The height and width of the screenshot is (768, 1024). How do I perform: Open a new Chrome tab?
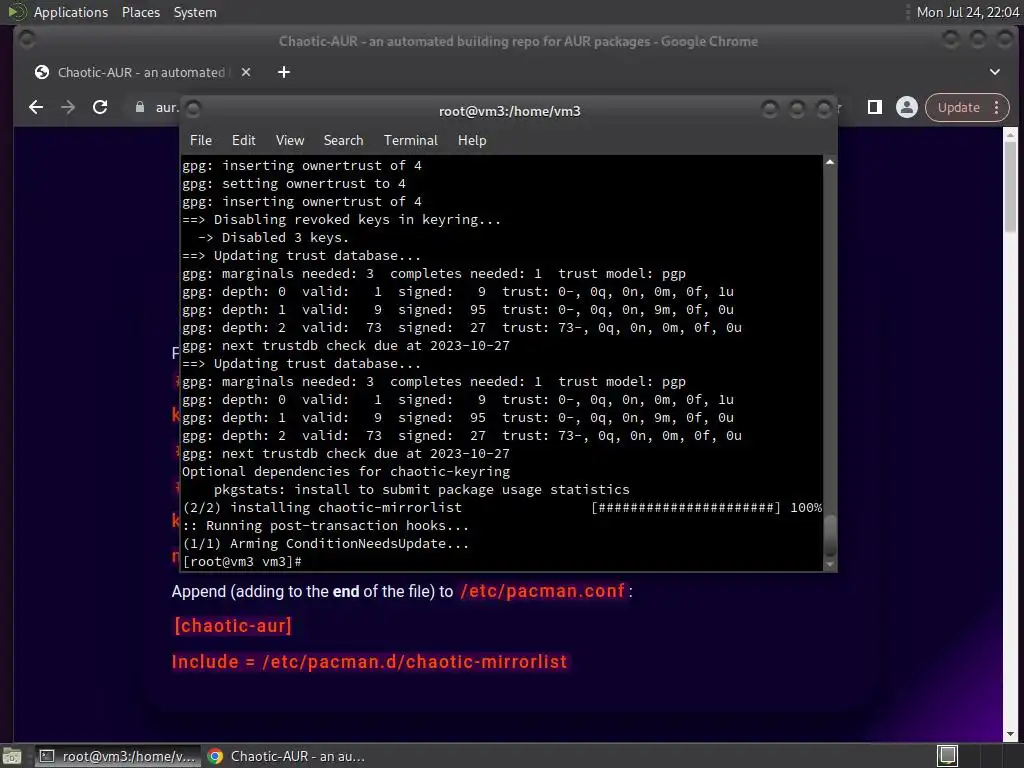(x=283, y=72)
